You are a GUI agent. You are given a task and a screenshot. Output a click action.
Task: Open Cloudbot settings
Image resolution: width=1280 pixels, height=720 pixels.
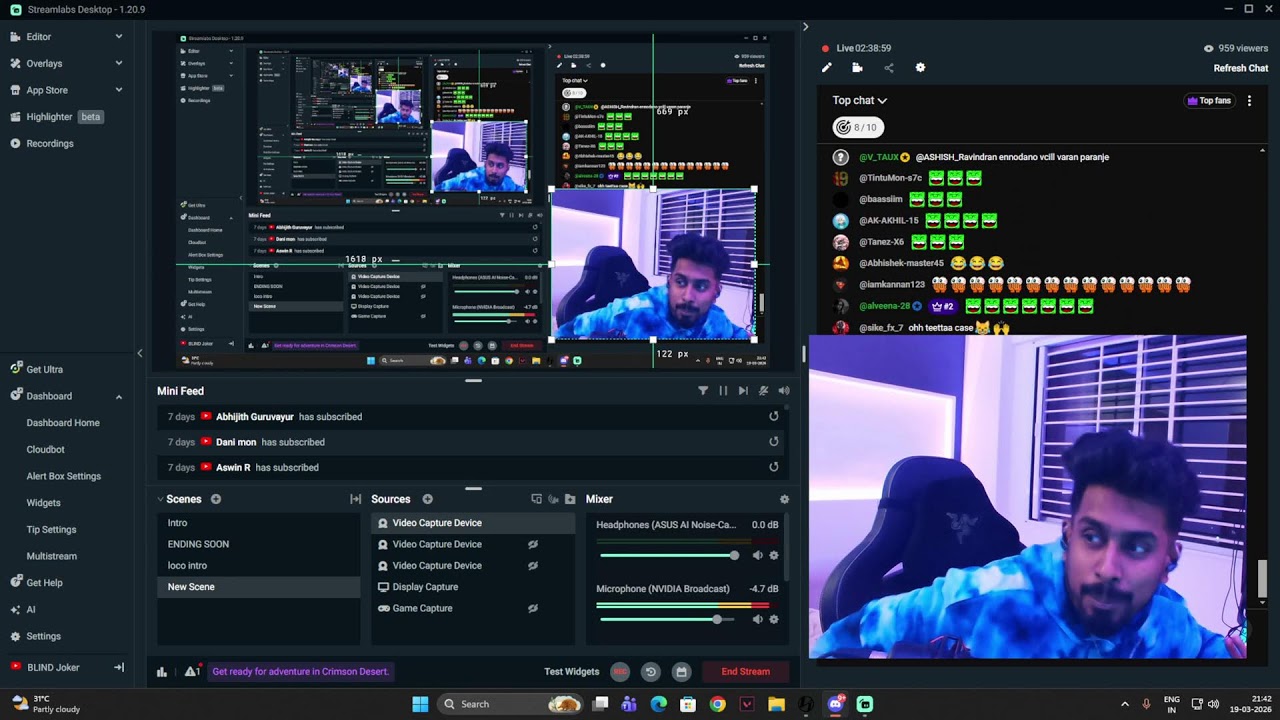click(45, 450)
